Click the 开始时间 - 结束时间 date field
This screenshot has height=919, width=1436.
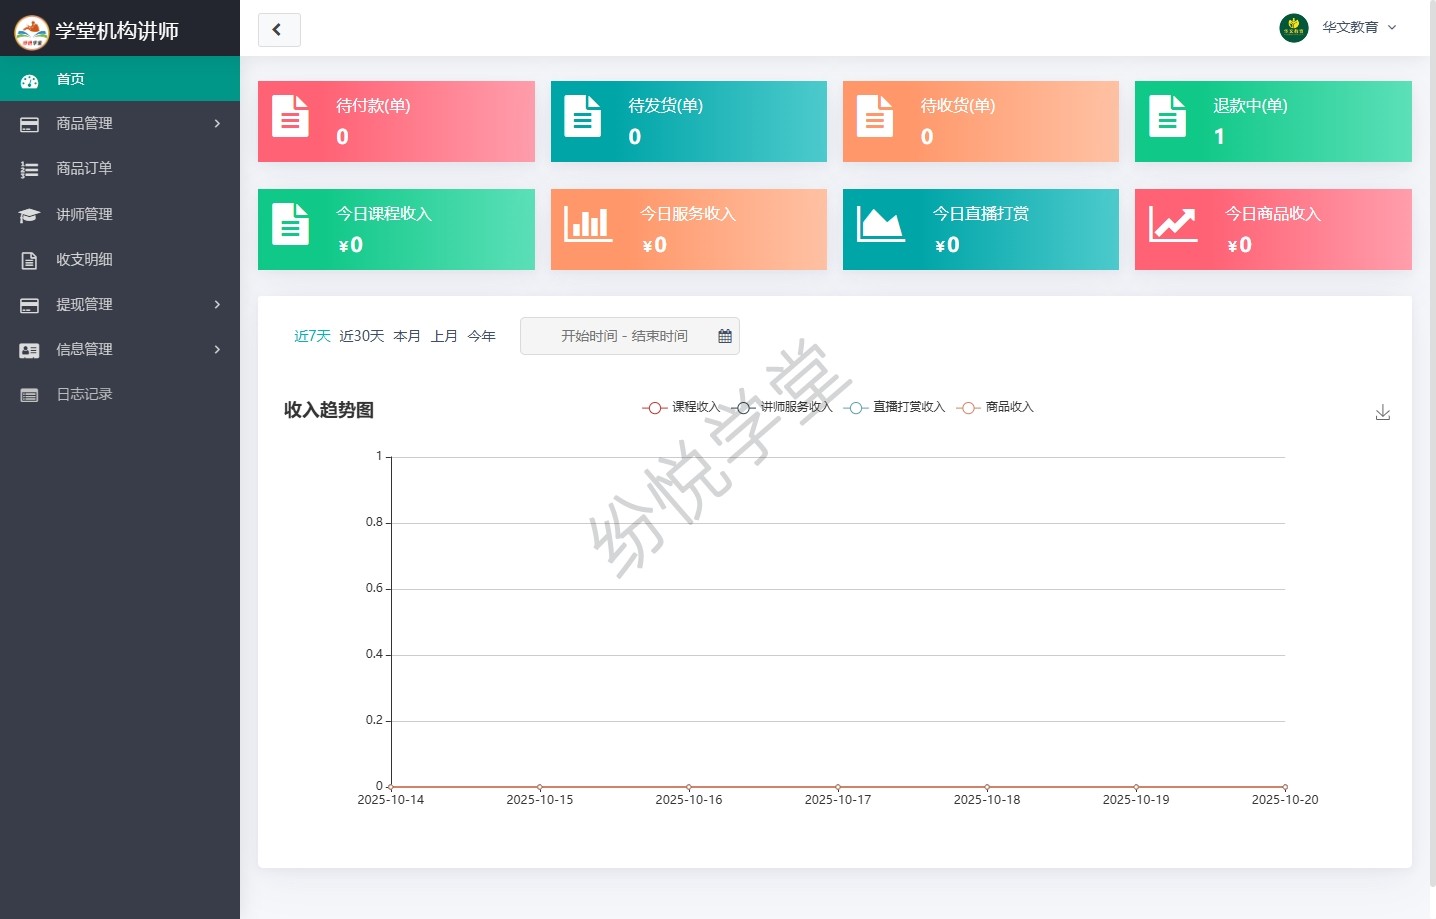click(x=624, y=336)
